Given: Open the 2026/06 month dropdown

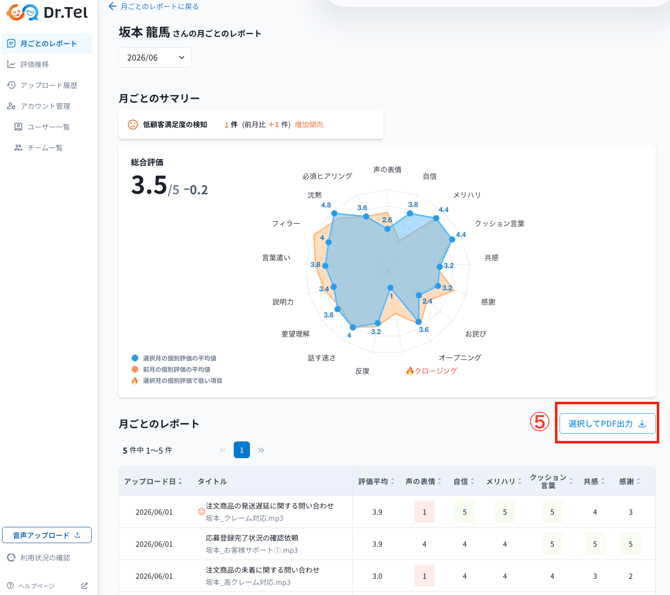Looking at the screenshot, I should point(155,58).
